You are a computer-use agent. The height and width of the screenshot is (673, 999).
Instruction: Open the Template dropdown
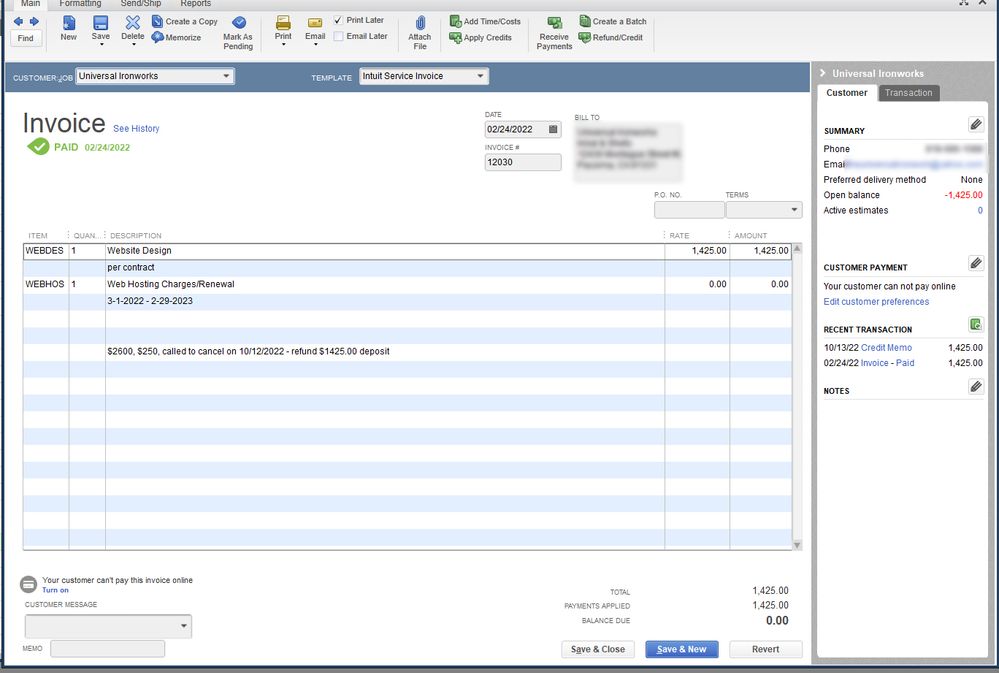[480, 76]
